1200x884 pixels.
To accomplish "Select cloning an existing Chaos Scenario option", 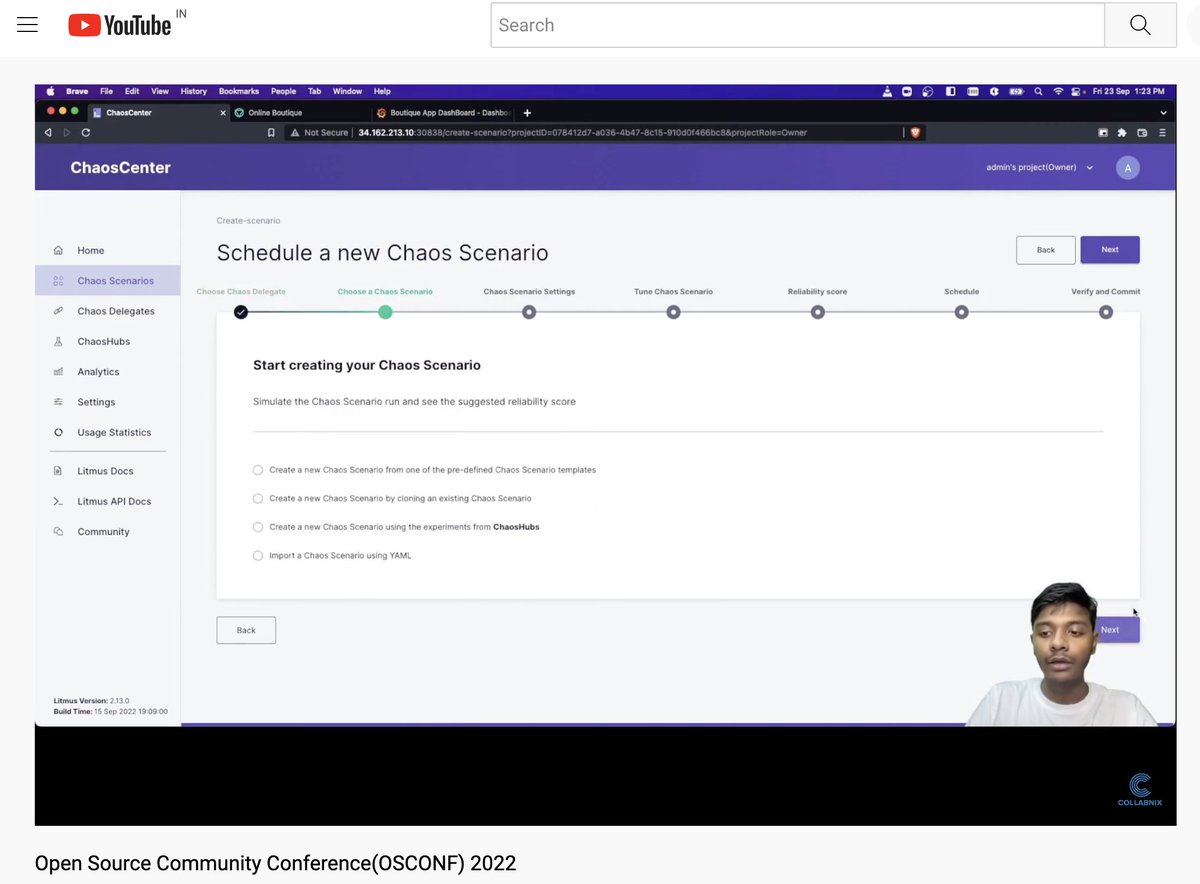I will pyautogui.click(x=258, y=498).
